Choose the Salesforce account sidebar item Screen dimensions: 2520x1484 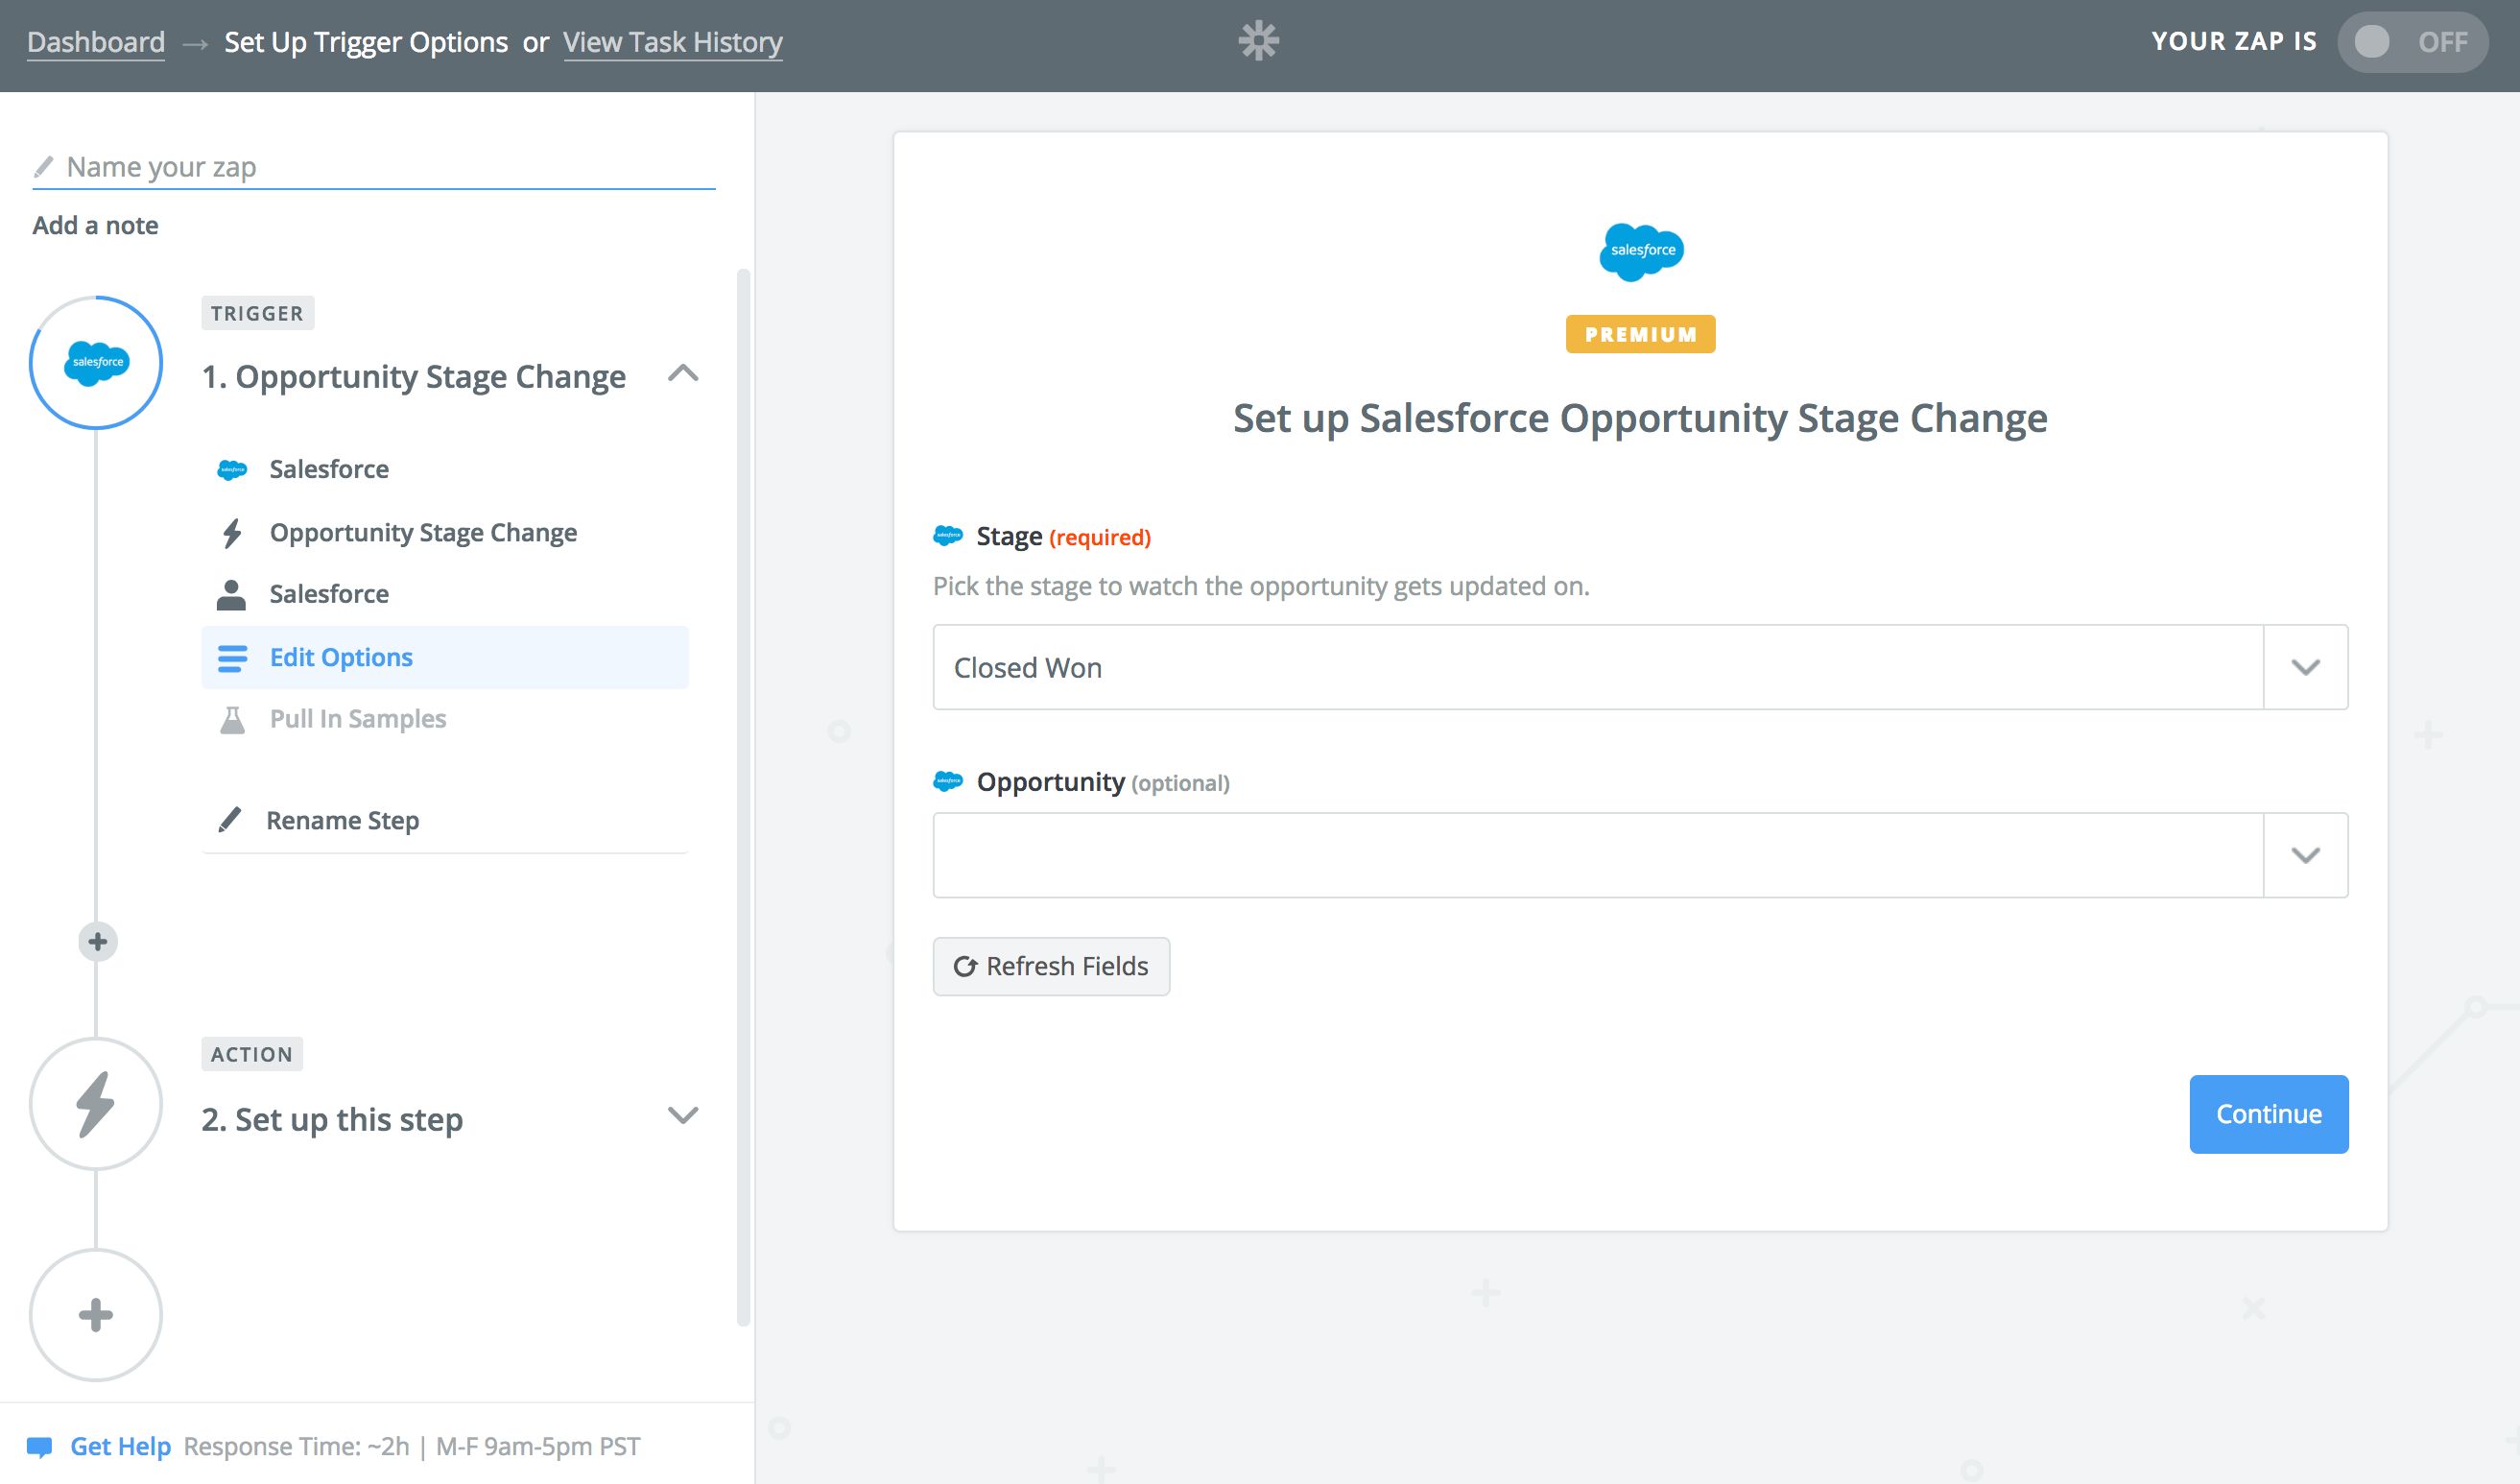329,594
